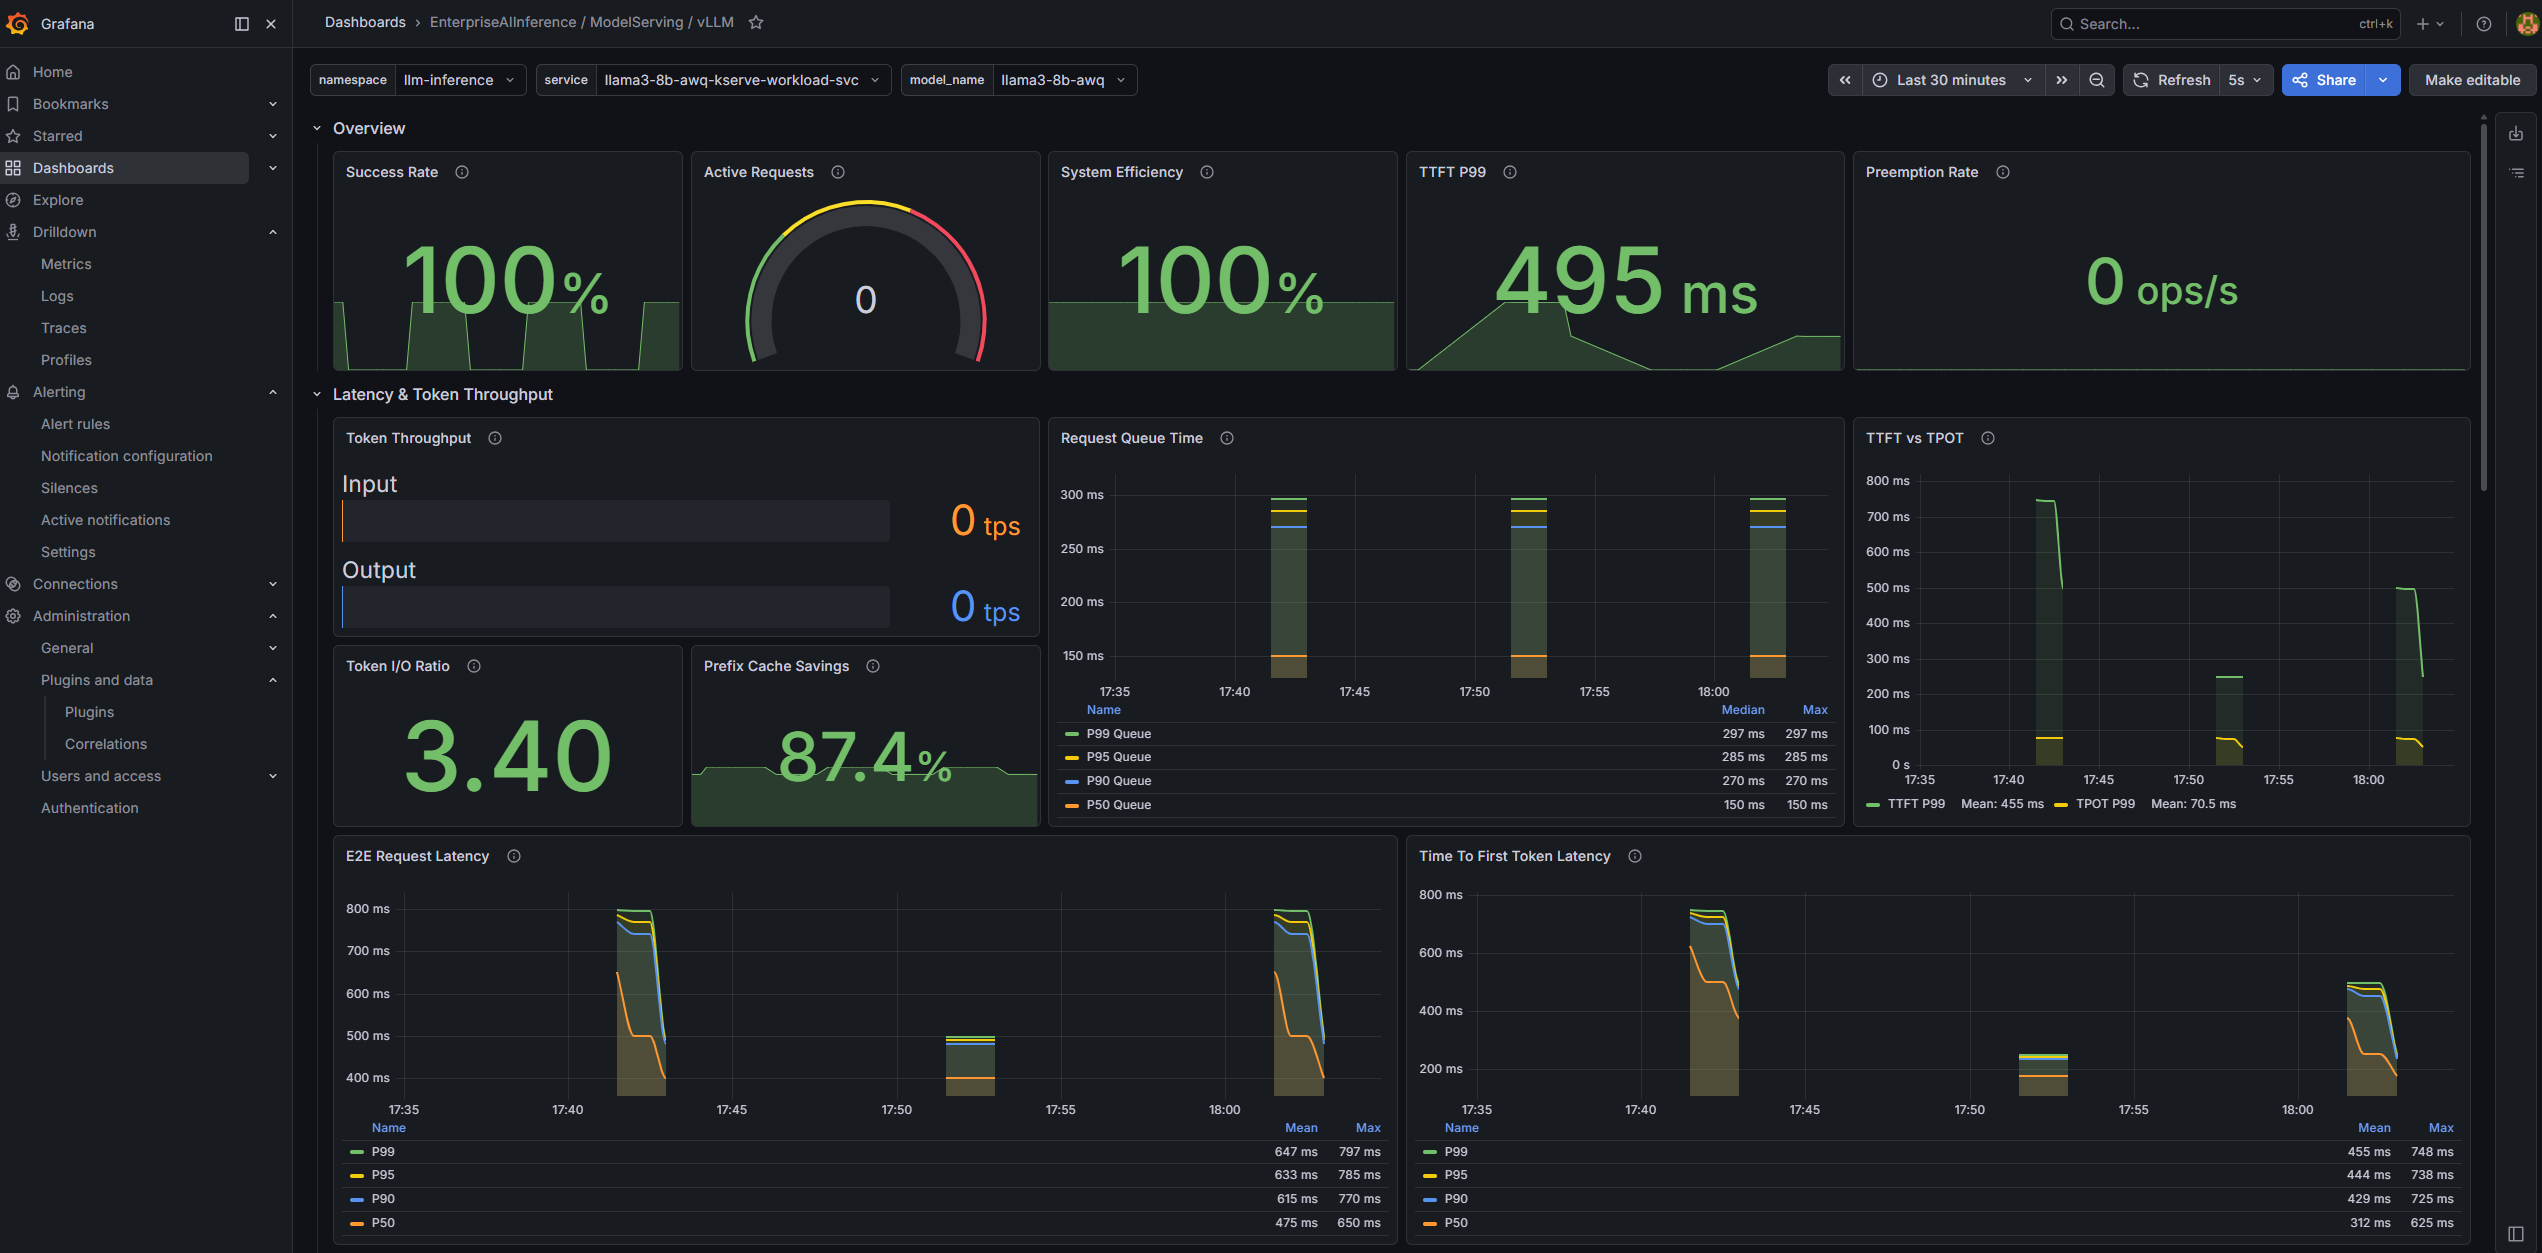Shift time range backward with double-left arrows
Viewport: 2542px width, 1253px height.
pyautogui.click(x=1845, y=80)
